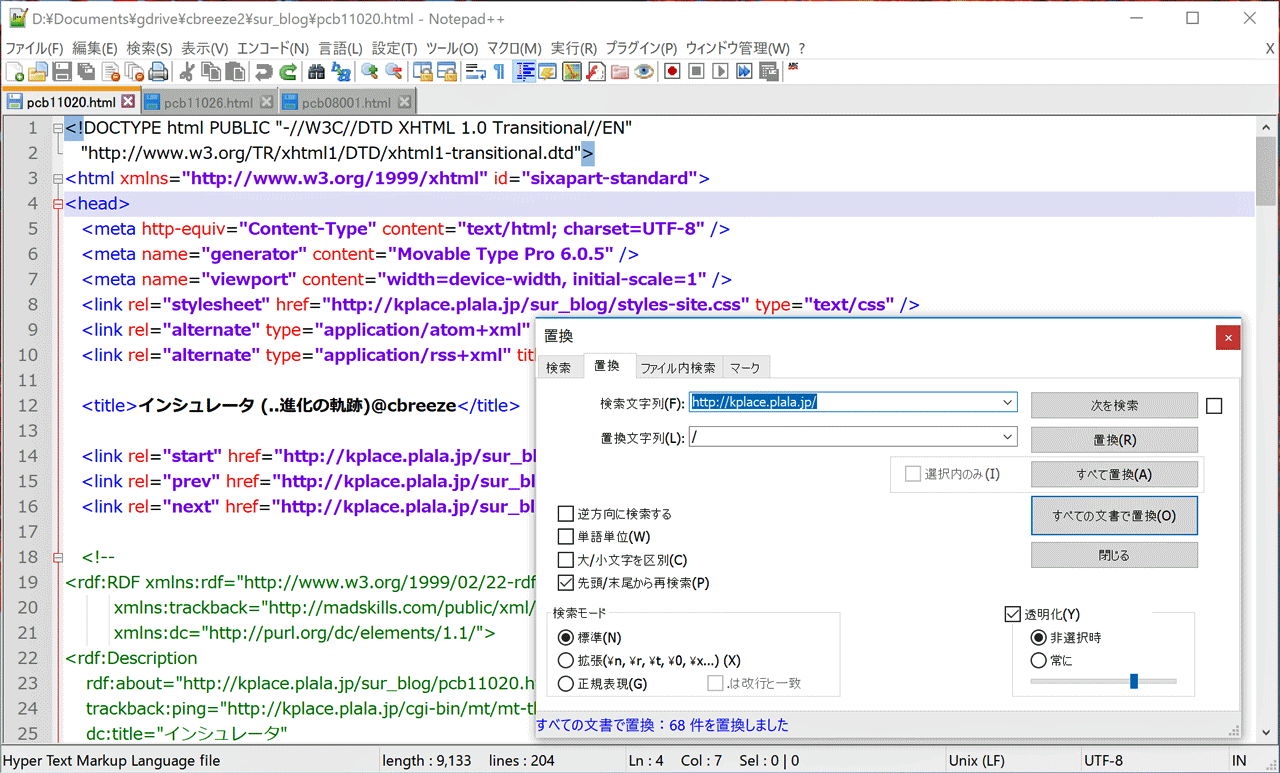
Task: Open the ファイル(F) menu
Action: coord(34,48)
